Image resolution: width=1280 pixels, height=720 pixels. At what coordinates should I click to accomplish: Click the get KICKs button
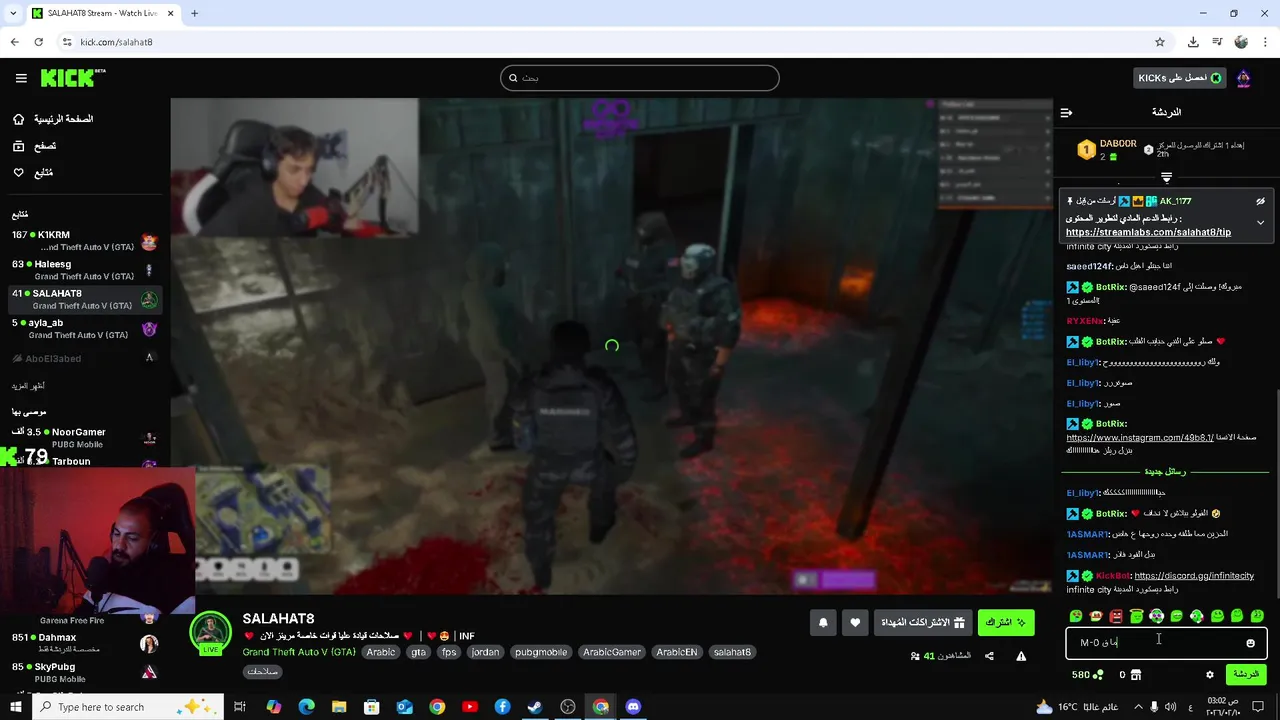tap(1180, 78)
